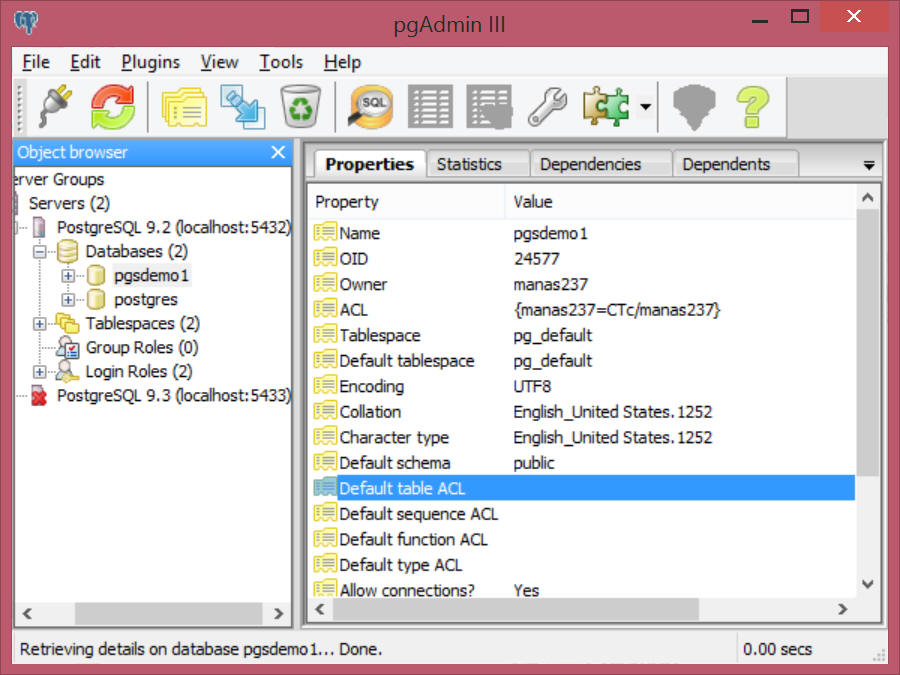This screenshot has height=675, width=900.
Task: Open the tab list dropdown arrow
Action: tap(869, 165)
